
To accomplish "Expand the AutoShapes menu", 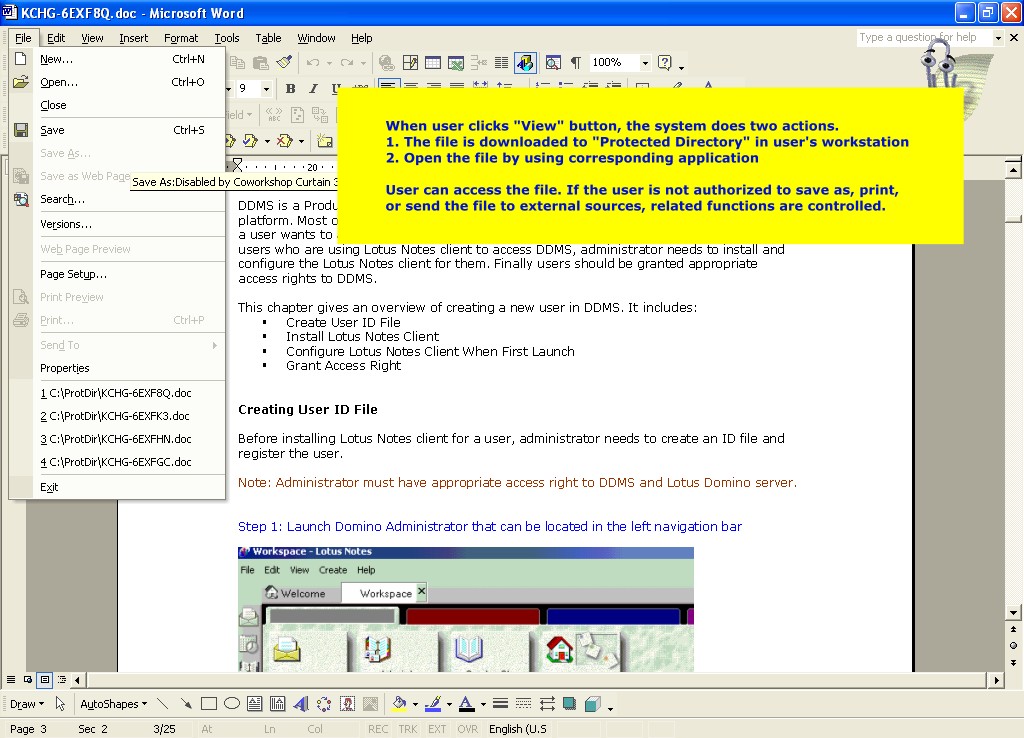I will click(113, 704).
